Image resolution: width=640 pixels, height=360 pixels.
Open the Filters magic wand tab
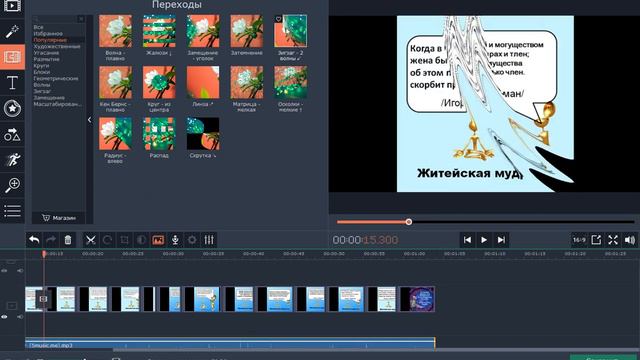[x=12, y=31]
